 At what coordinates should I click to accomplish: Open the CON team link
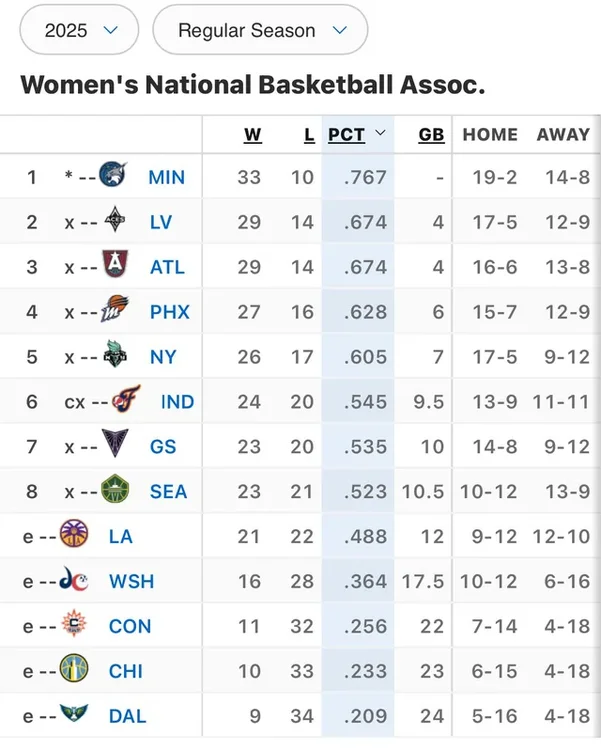click(130, 626)
